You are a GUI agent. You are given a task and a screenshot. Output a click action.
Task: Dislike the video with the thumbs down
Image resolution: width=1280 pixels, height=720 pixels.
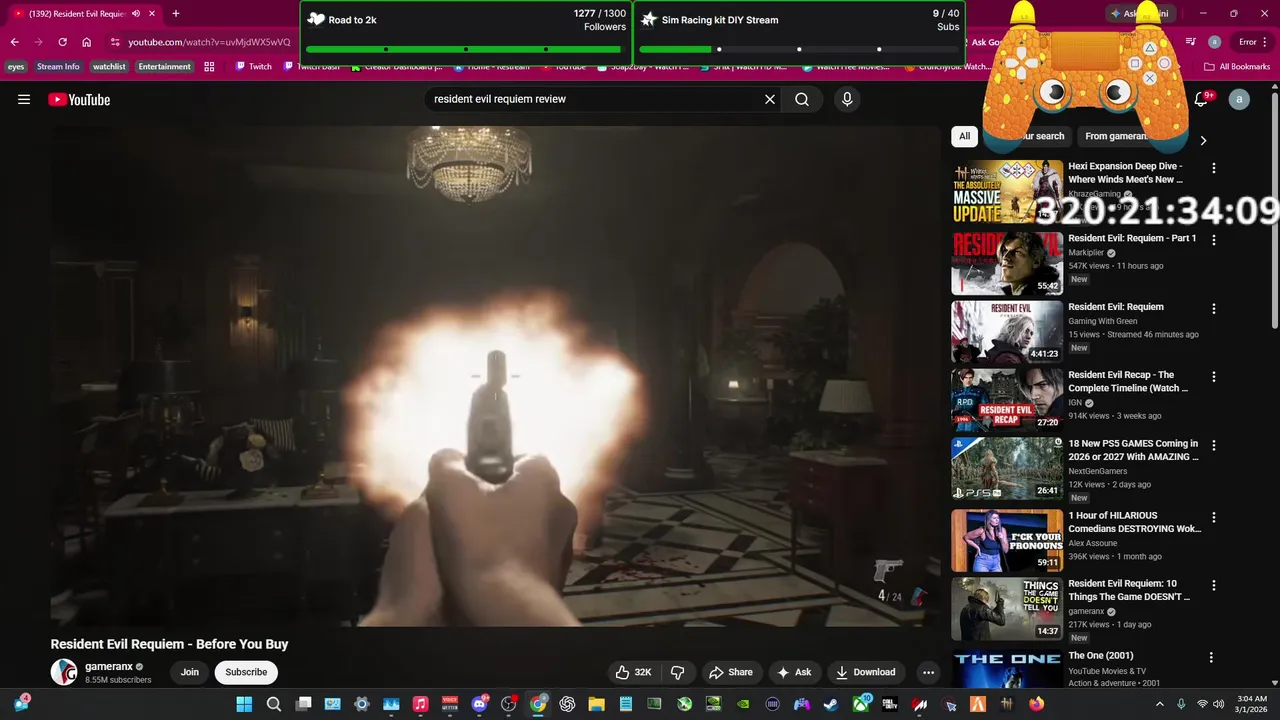(x=677, y=672)
